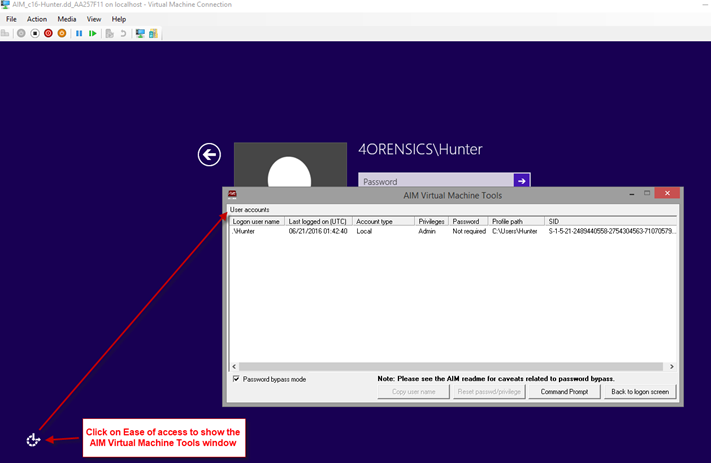Screen dimensions: 711x463
Task: Sort by Logon user name column
Action: coord(257,221)
